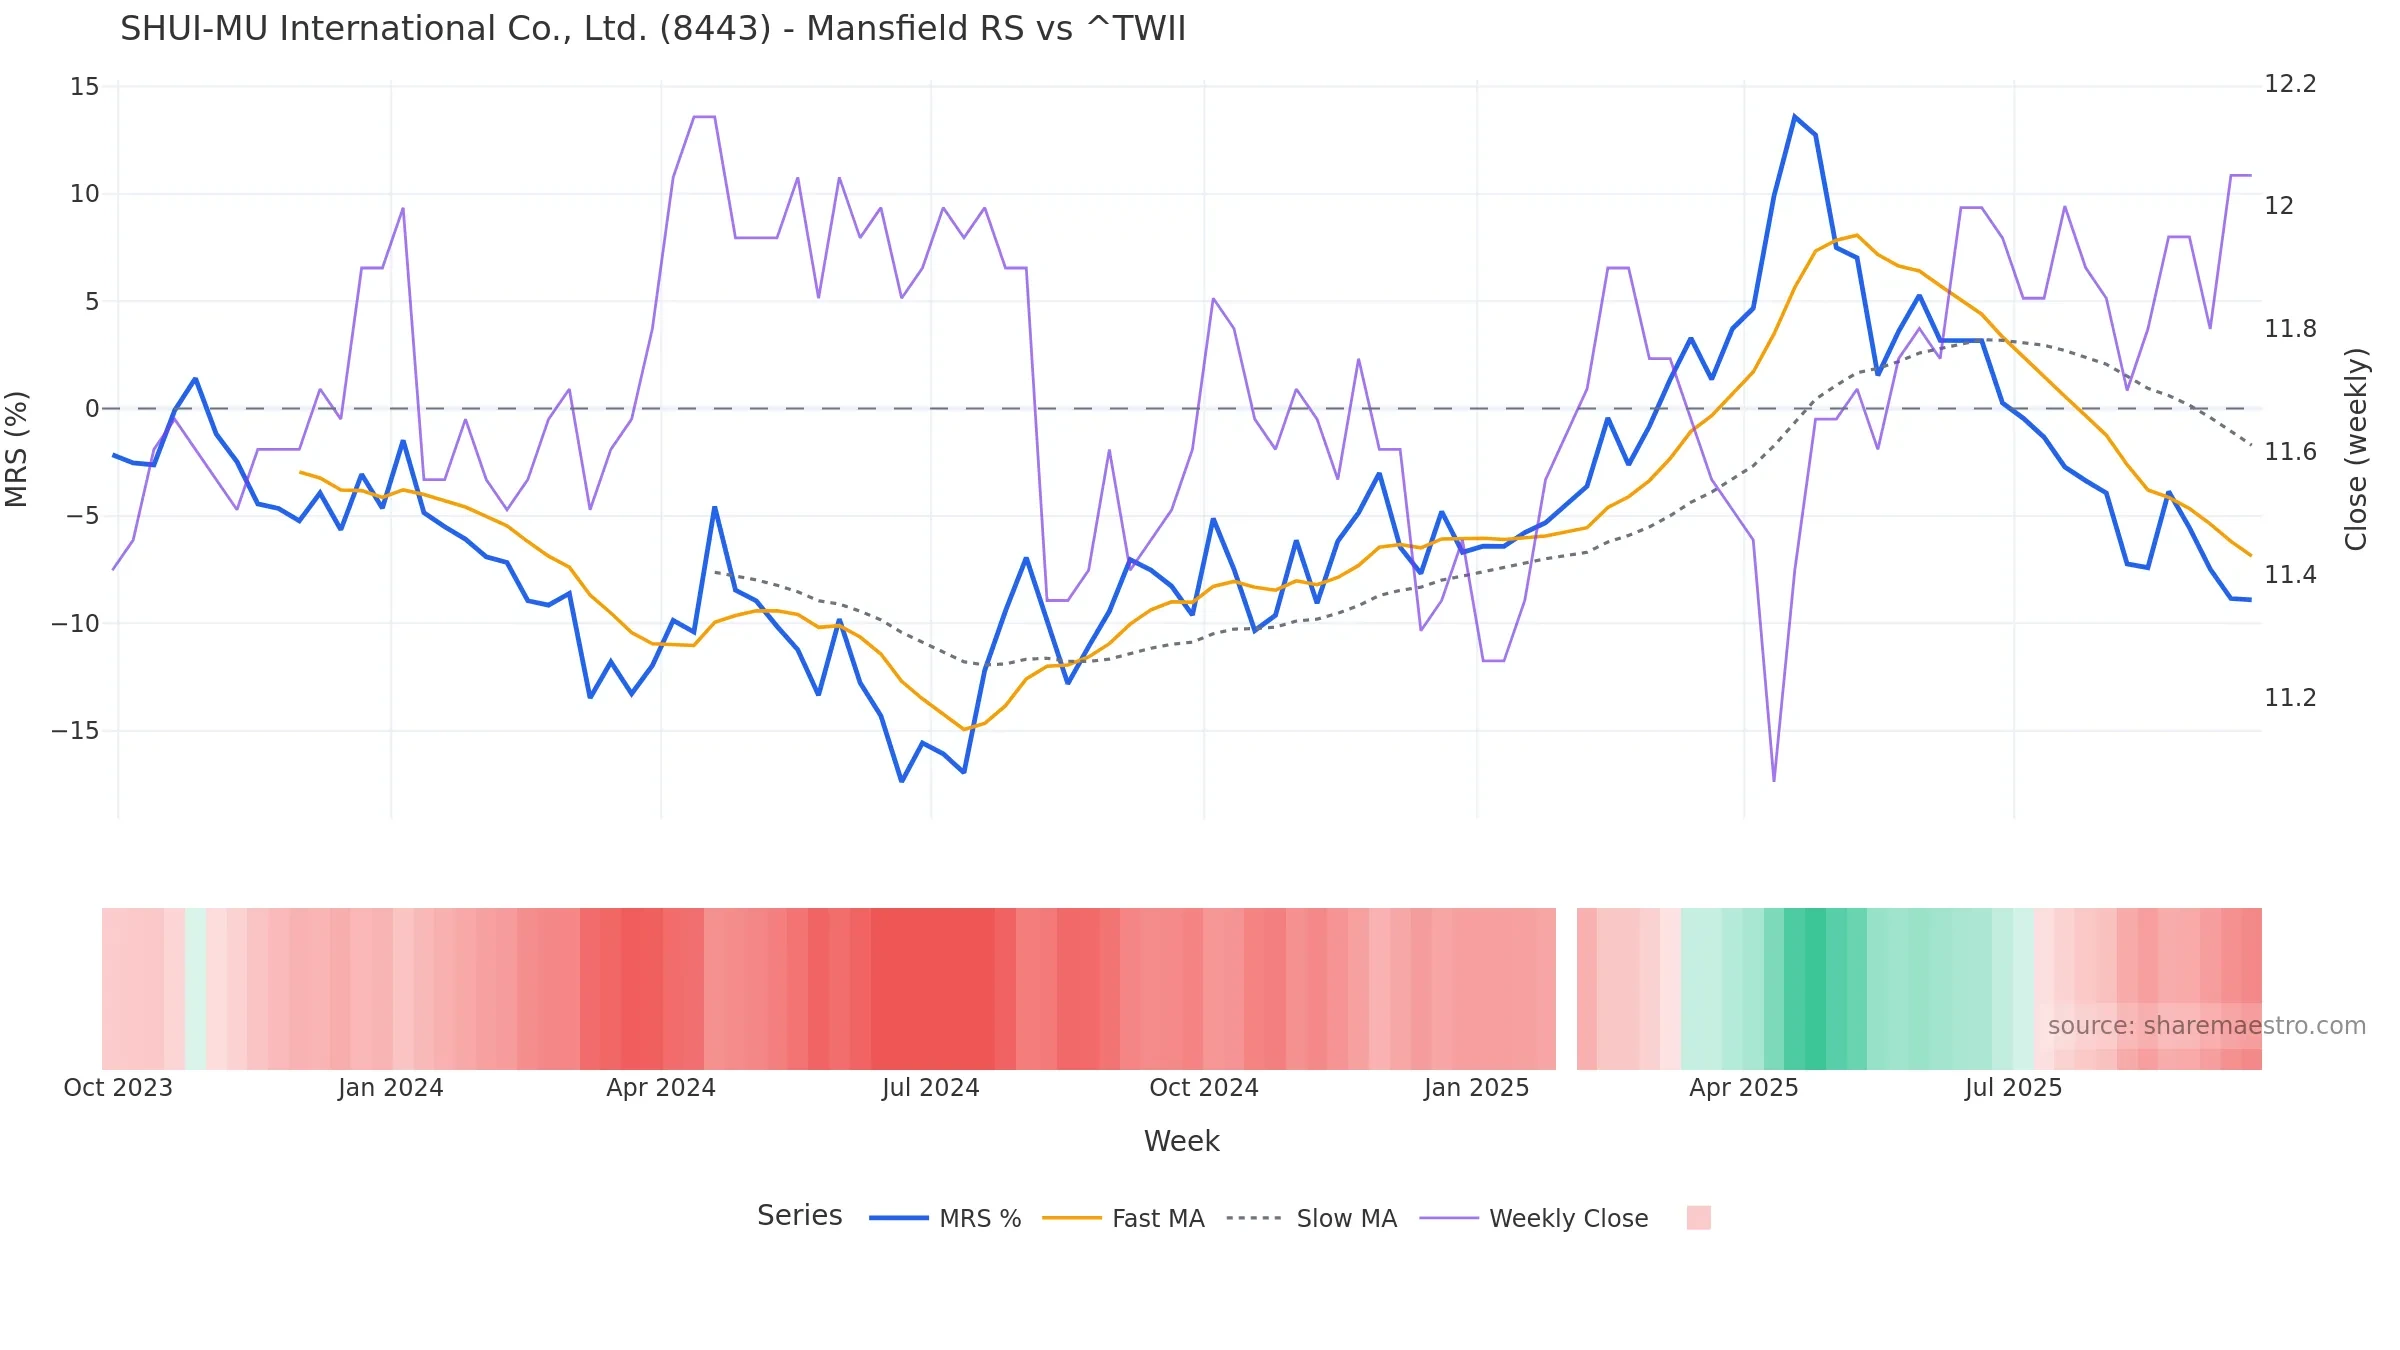The height and width of the screenshot is (1350, 2400).
Task: Click the Oct 2023 axis label
Action: pyautogui.click(x=118, y=1087)
